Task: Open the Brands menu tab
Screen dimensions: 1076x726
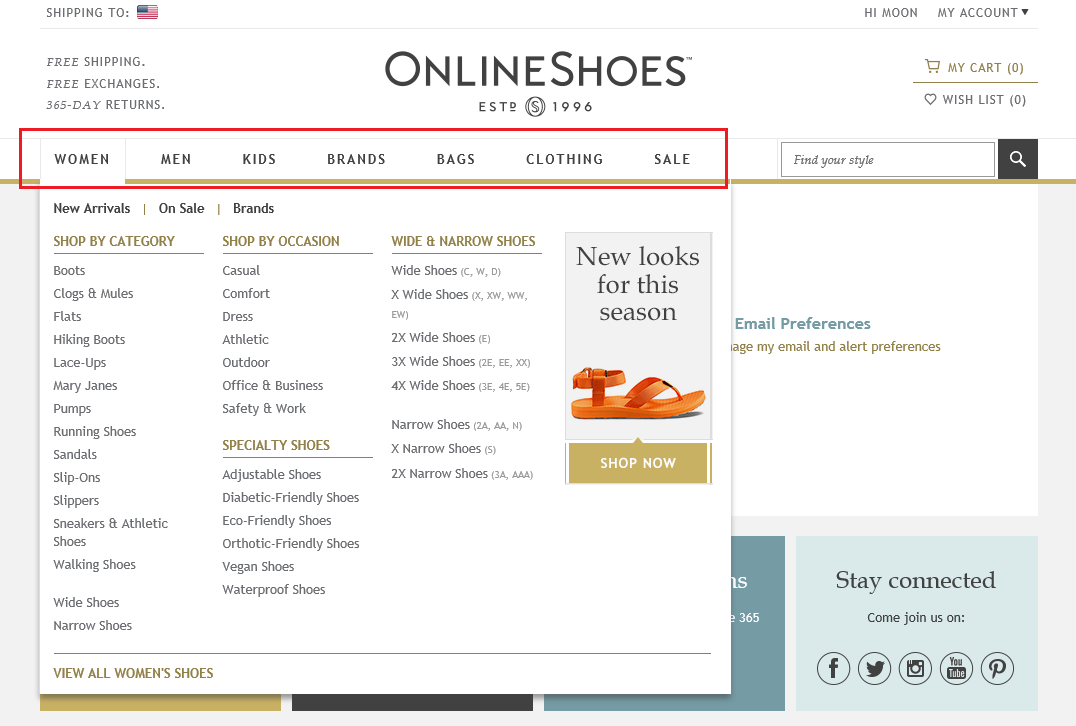Action: click(x=356, y=159)
